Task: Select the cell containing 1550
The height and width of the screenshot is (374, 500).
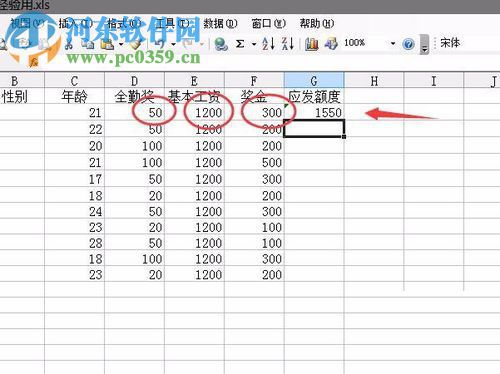Action: [314, 113]
